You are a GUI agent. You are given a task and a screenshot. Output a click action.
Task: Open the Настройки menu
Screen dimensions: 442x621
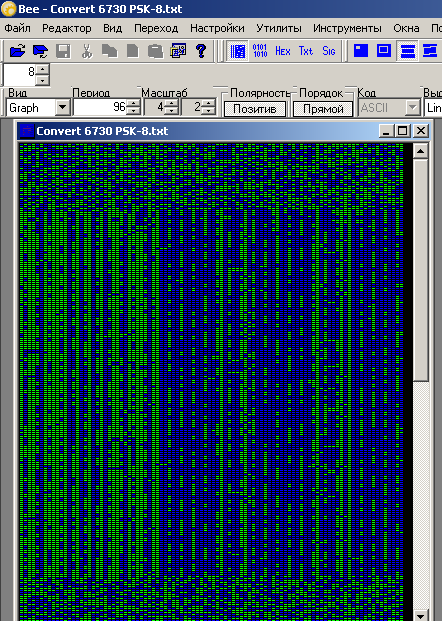pyautogui.click(x=217, y=29)
